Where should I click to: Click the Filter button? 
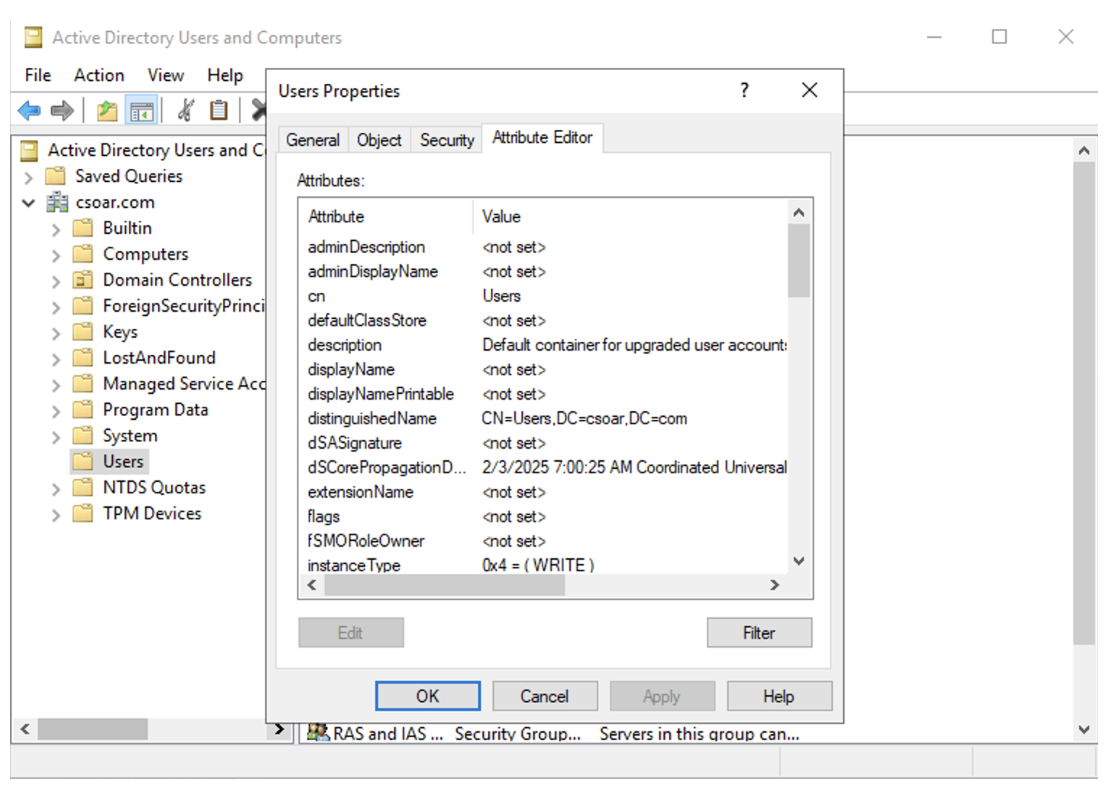pos(758,632)
